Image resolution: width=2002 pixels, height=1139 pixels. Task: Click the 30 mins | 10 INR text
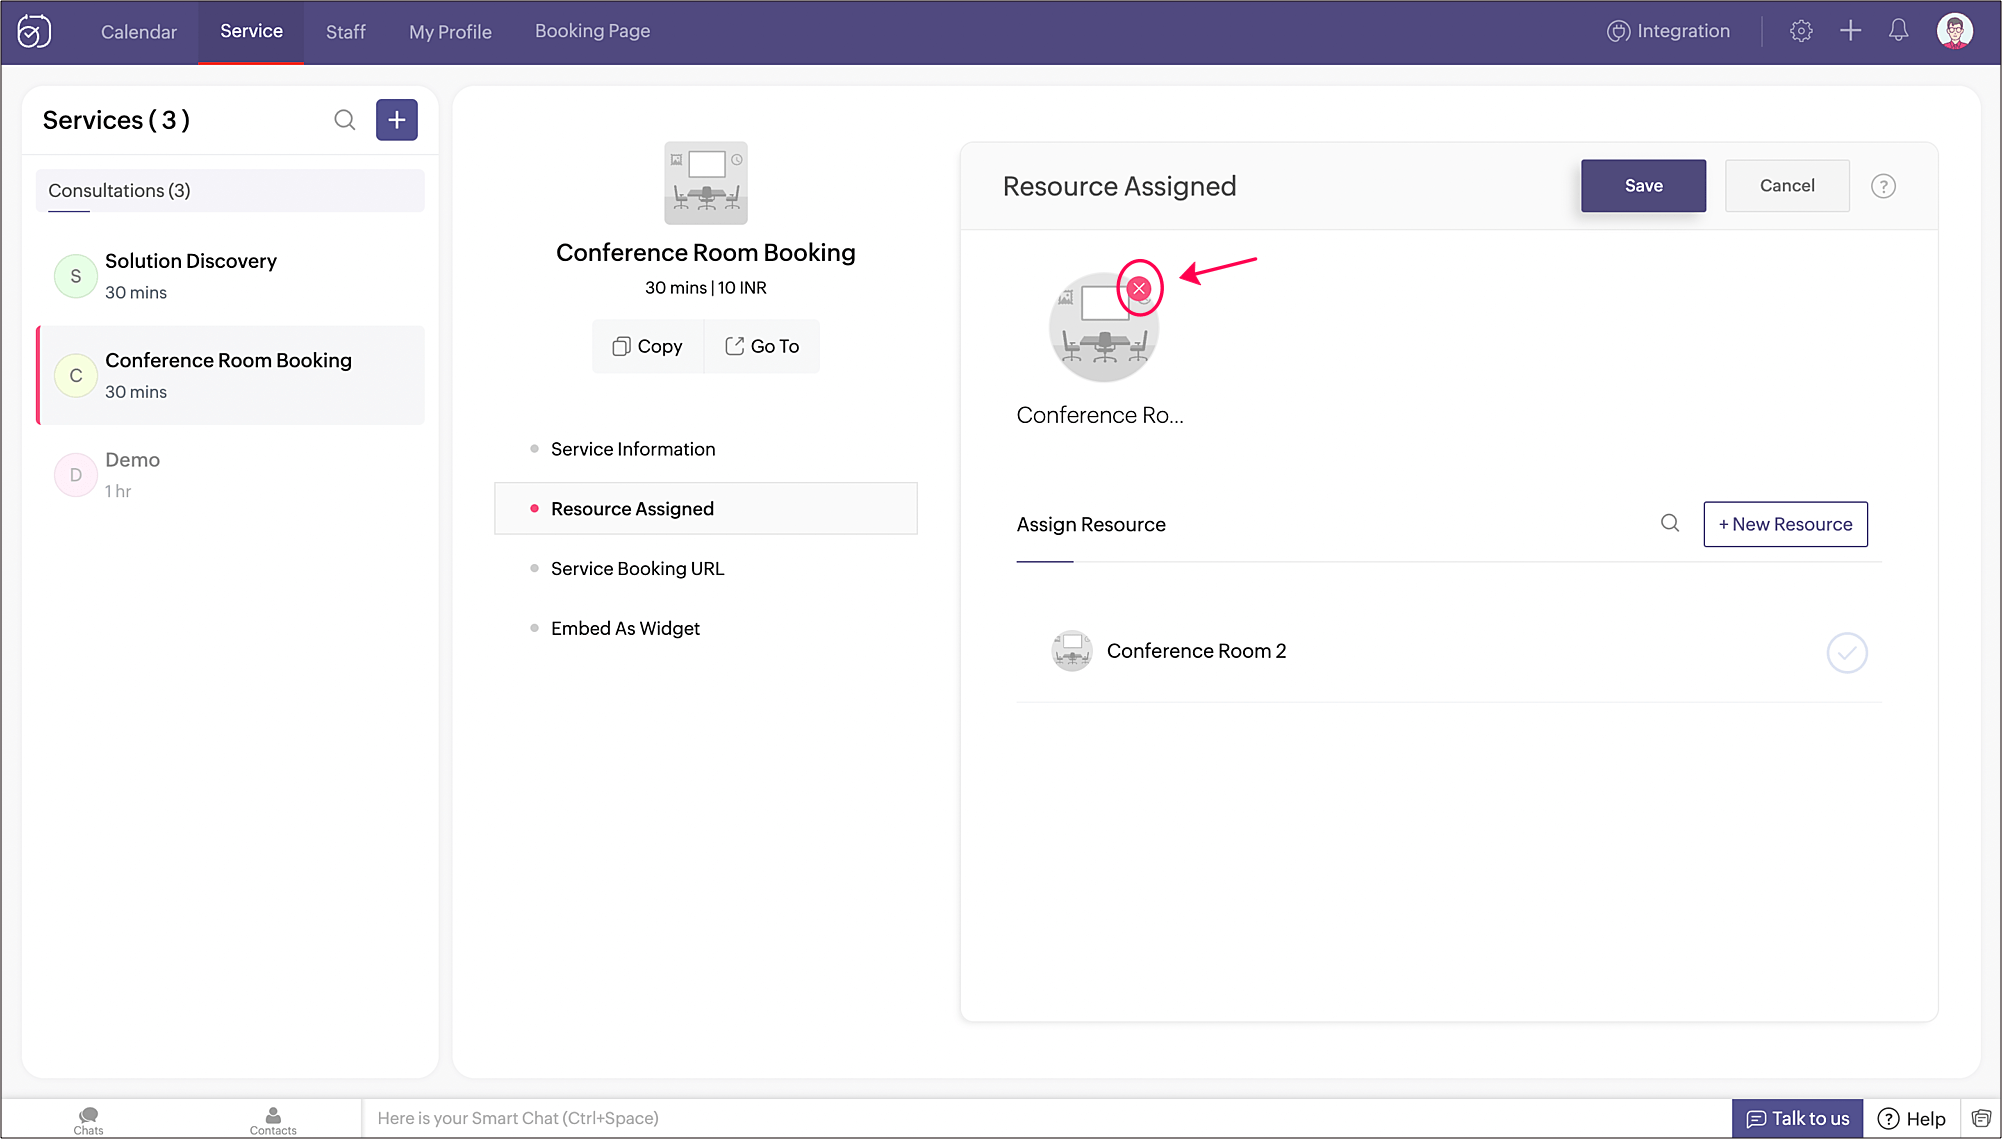[706, 288]
